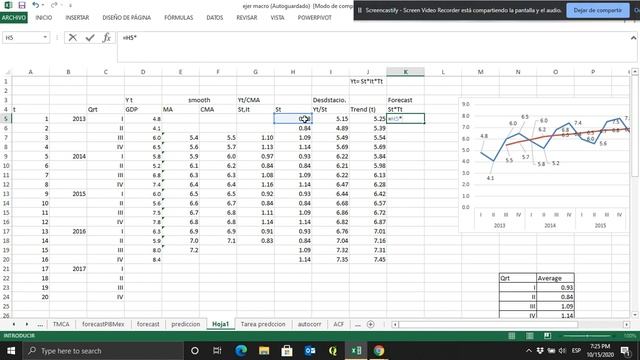Adjust the zoom slider in status bar
Screen dimensions: 640x360
(587, 336)
